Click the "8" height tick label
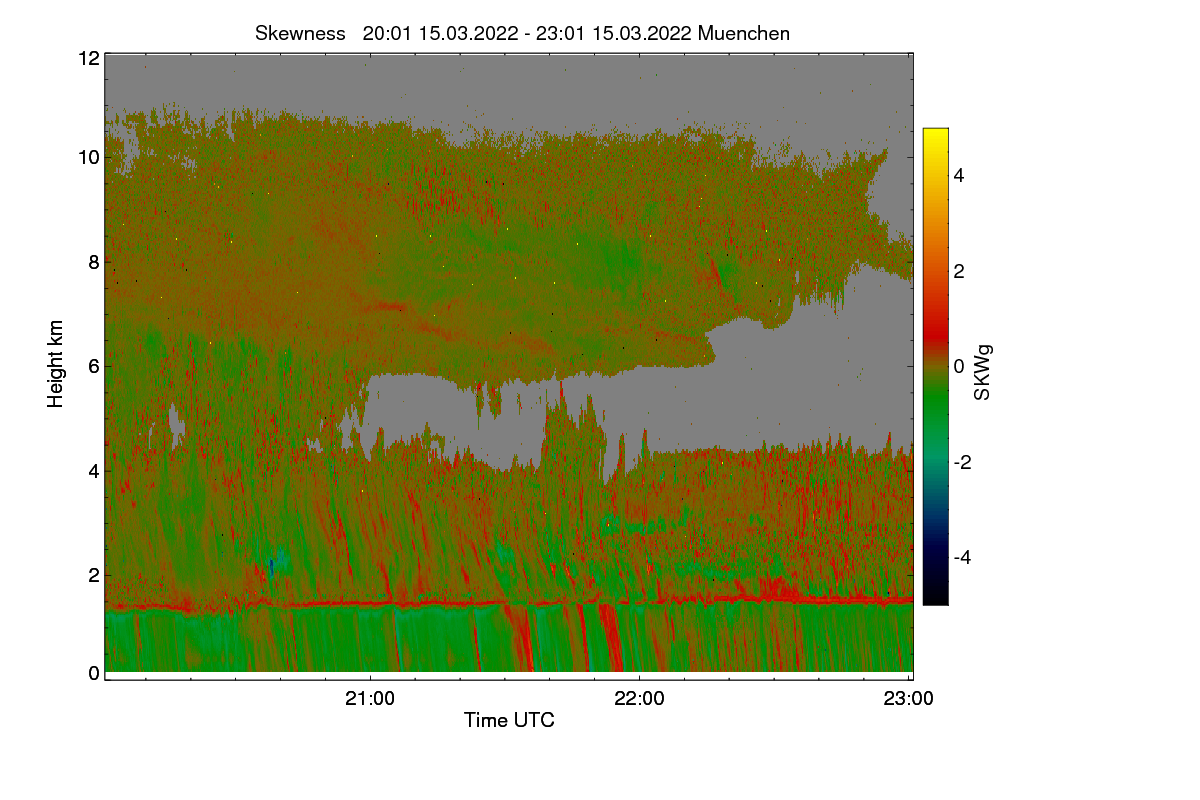The image size is (1200, 800). point(94,262)
